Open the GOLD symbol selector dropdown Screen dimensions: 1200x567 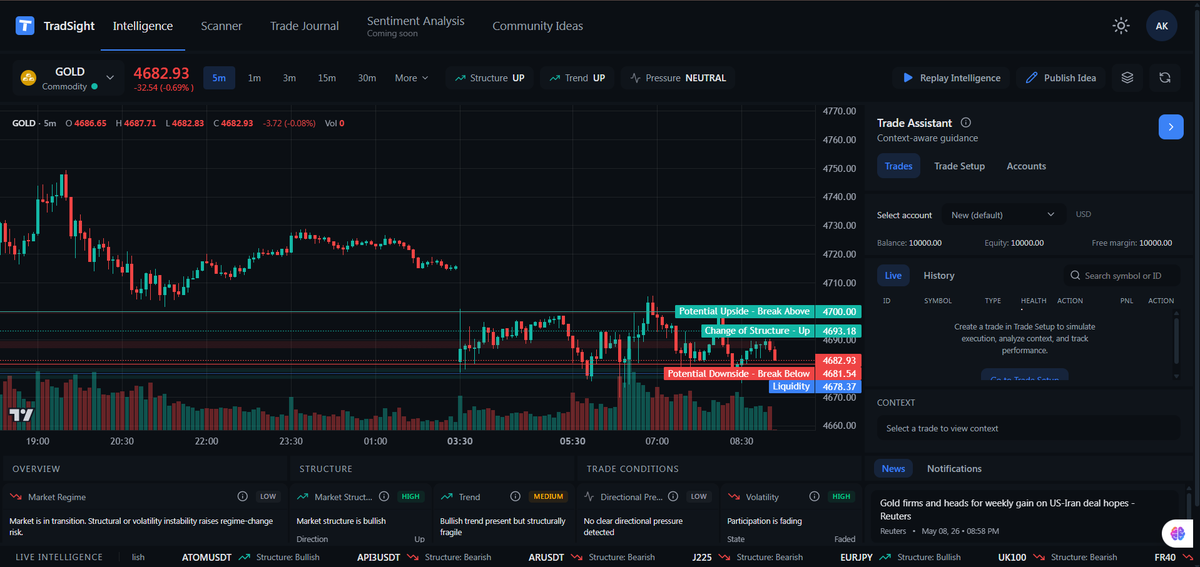[x=69, y=78]
